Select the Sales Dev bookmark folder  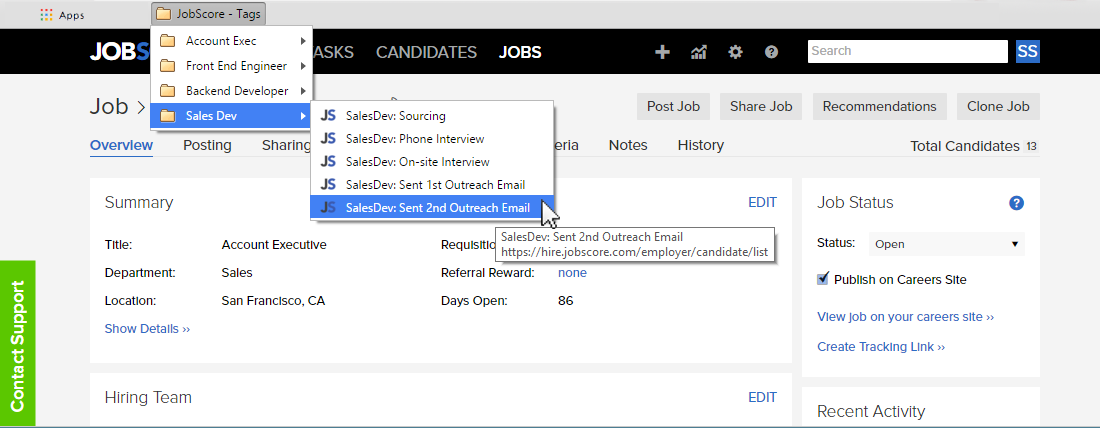[232, 116]
